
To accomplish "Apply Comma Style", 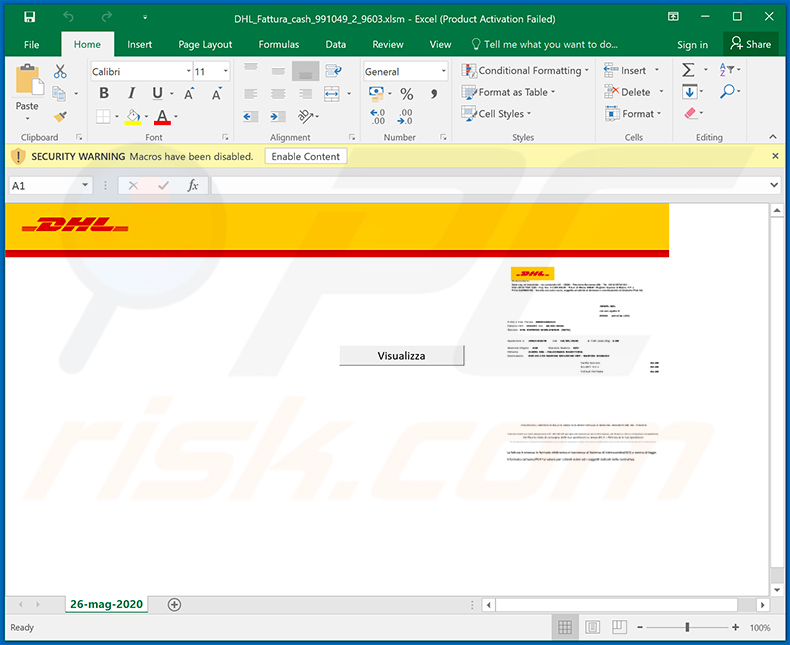I will pyautogui.click(x=434, y=94).
